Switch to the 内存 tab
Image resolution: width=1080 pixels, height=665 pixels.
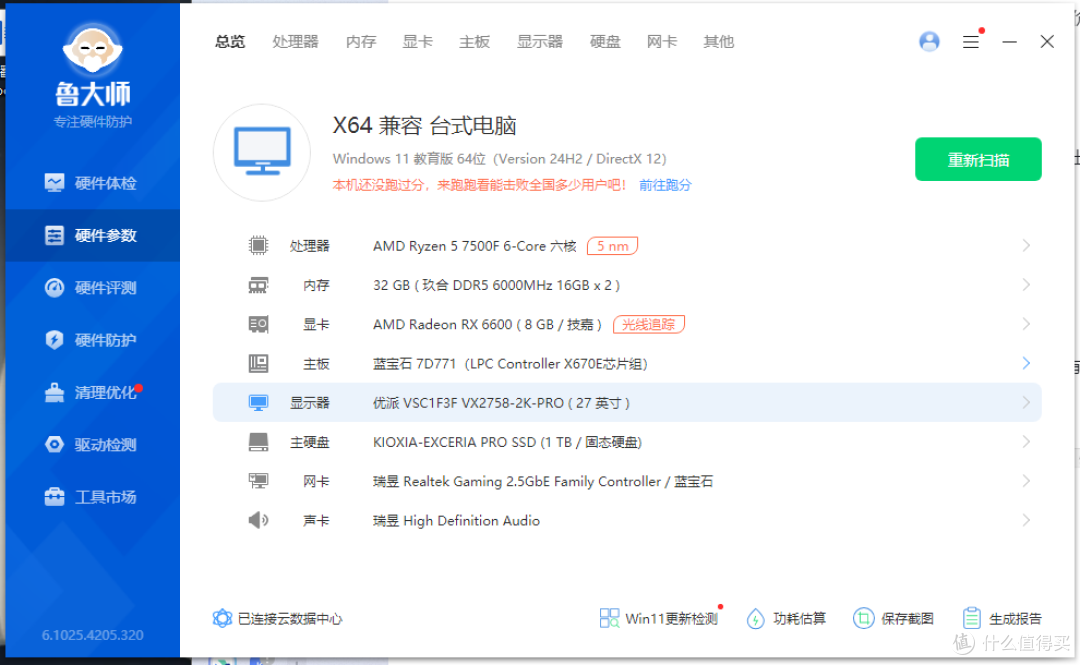(361, 42)
